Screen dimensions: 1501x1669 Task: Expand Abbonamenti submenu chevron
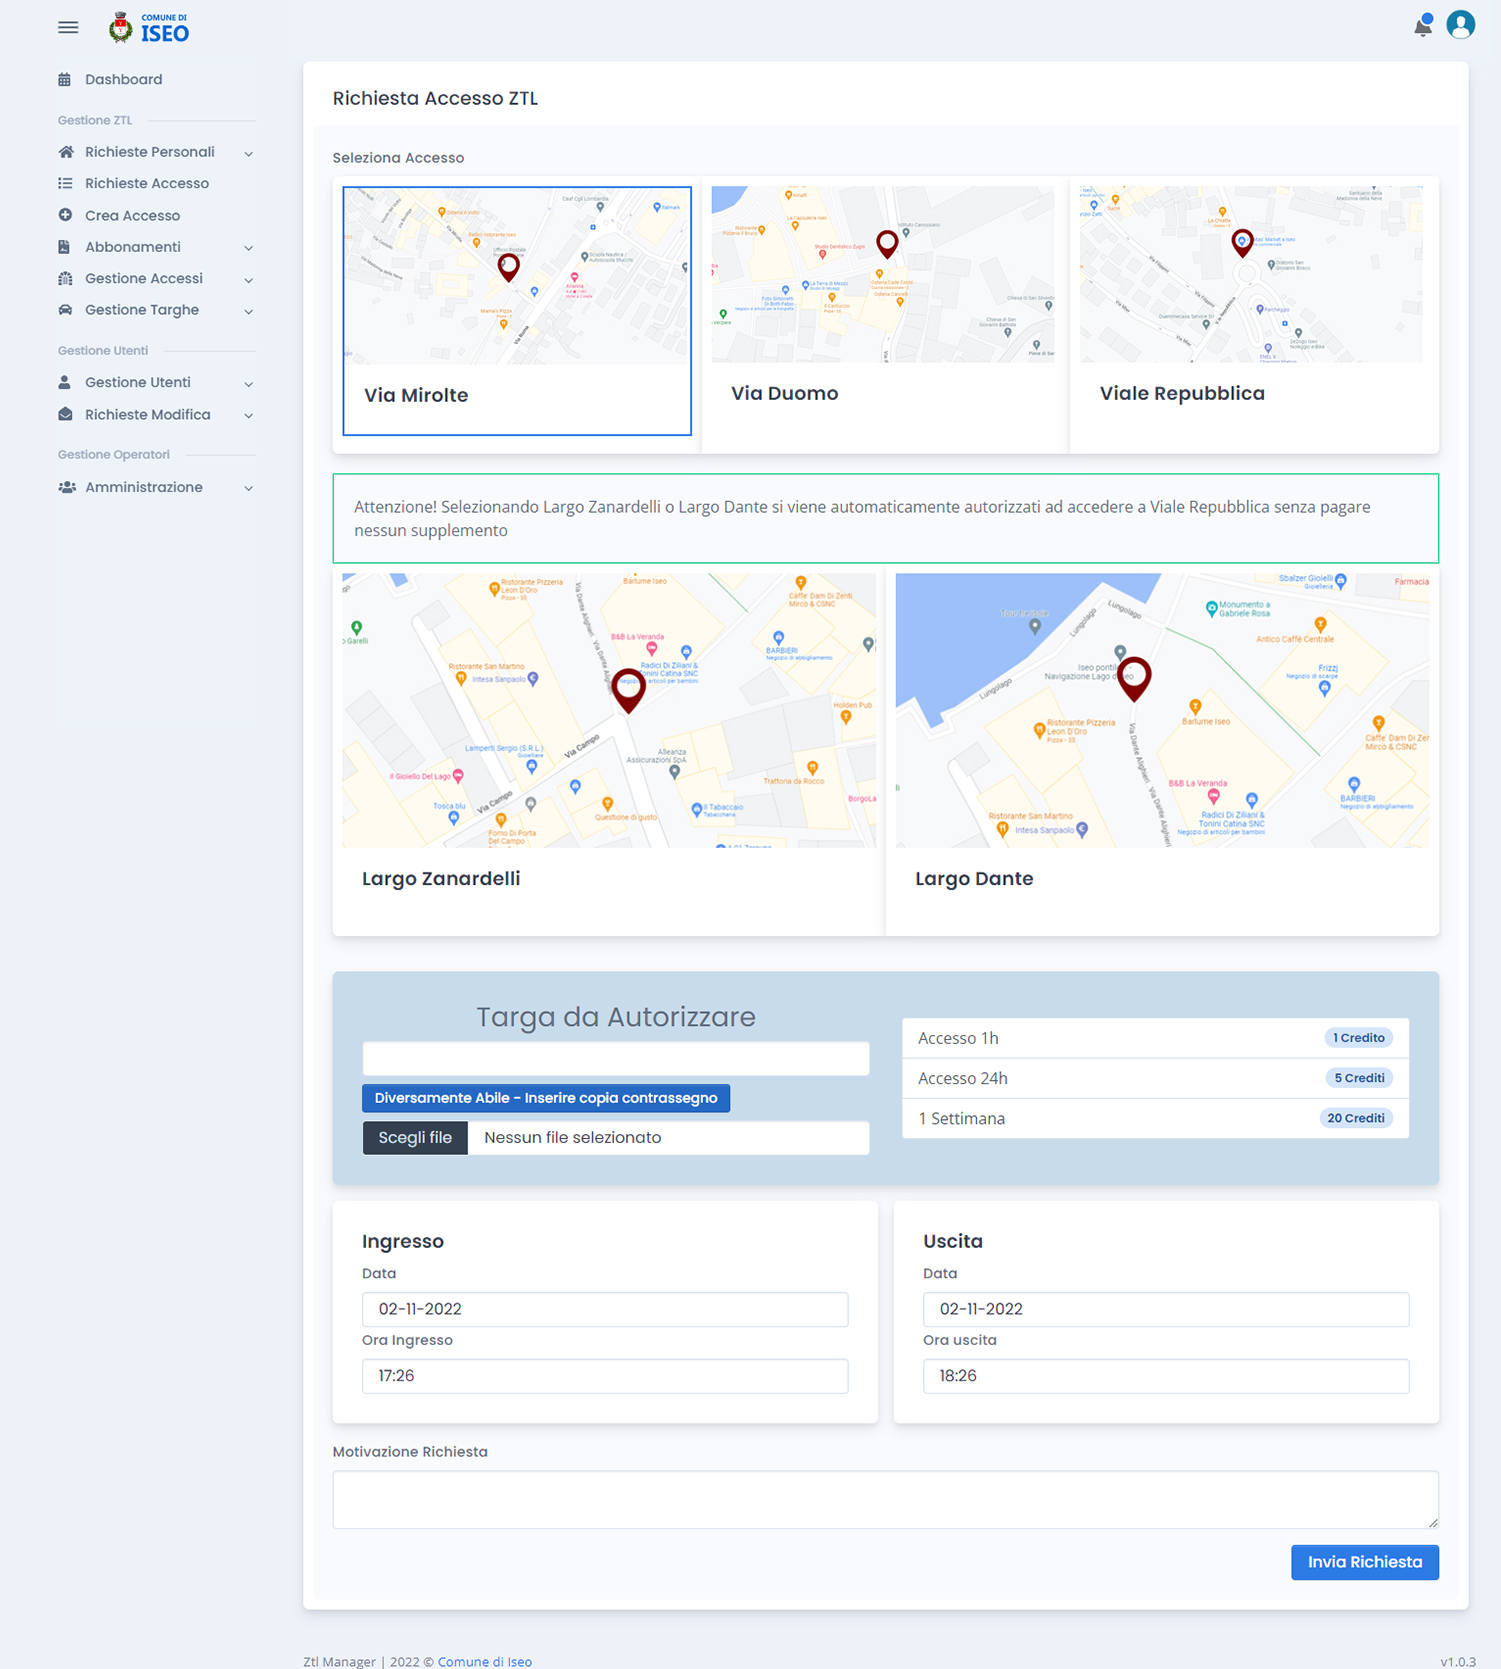[248, 248]
